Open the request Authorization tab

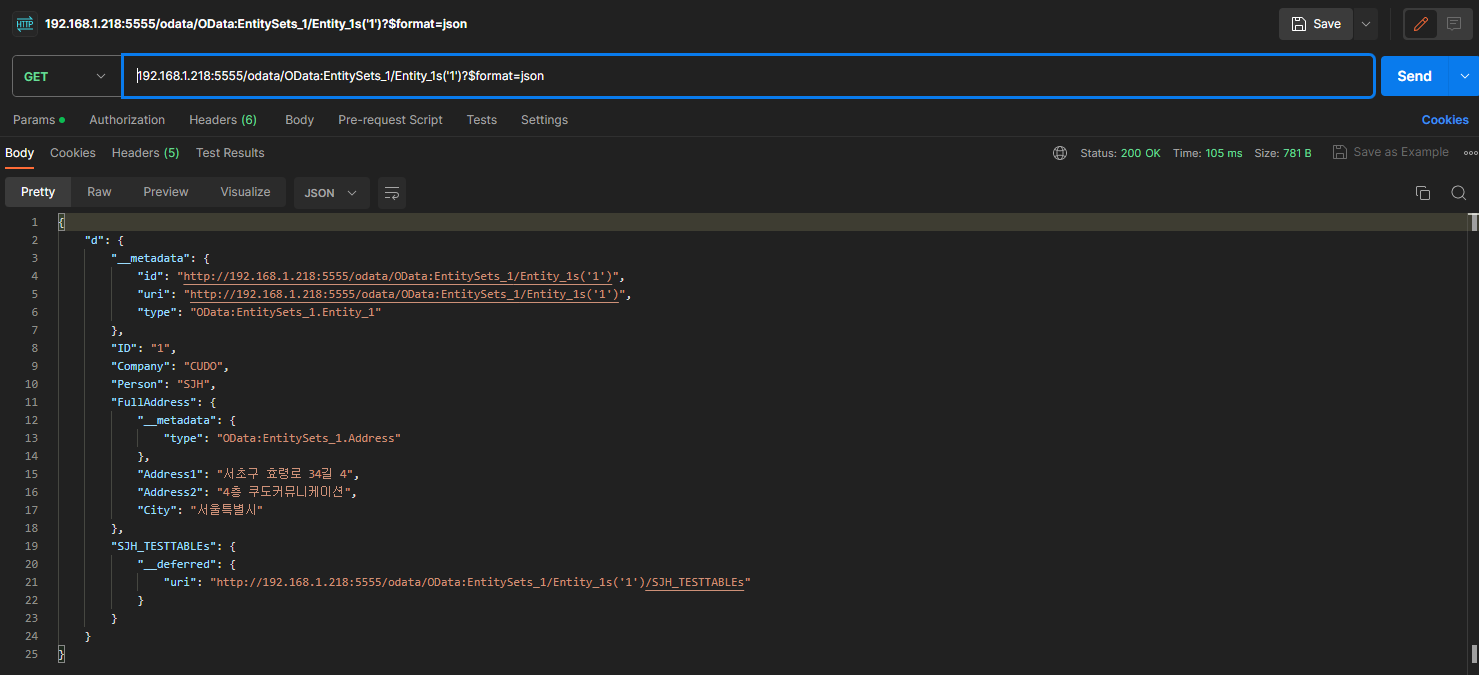tap(127, 120)
